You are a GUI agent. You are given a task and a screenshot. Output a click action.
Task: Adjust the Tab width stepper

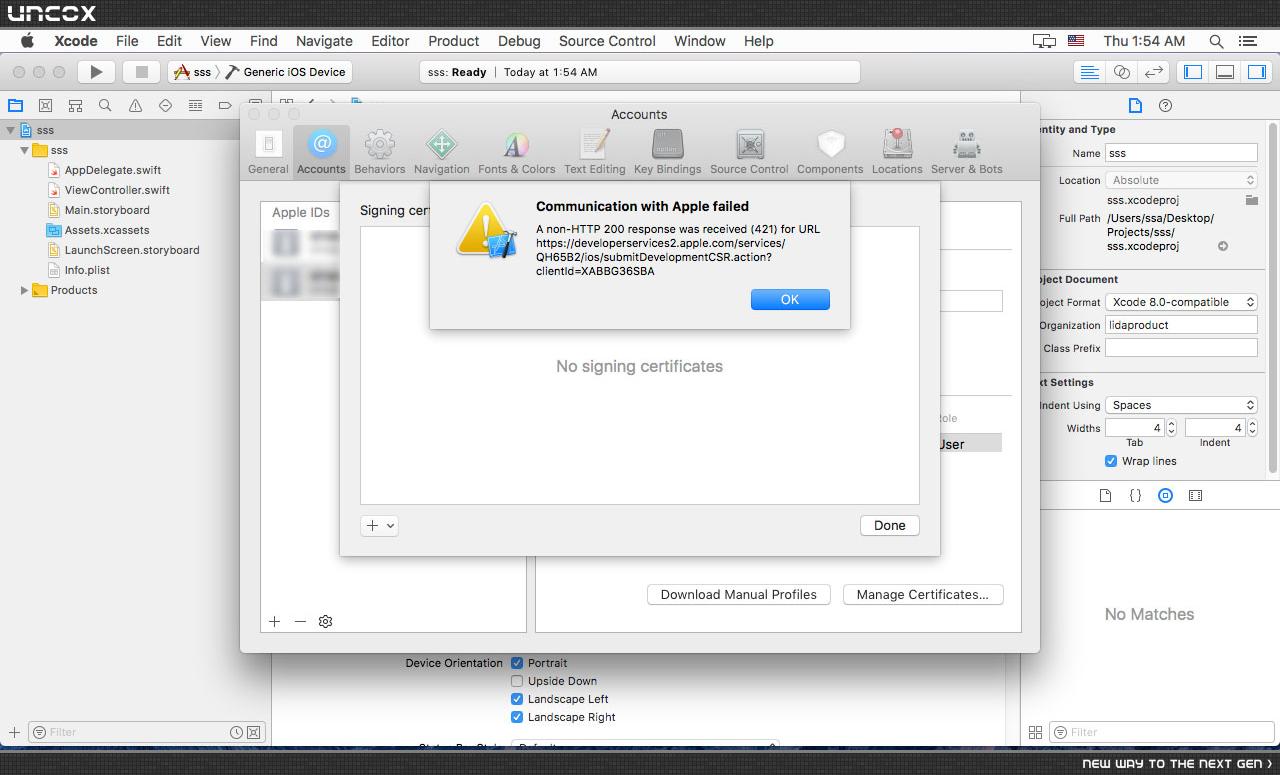pos(1171,428)
